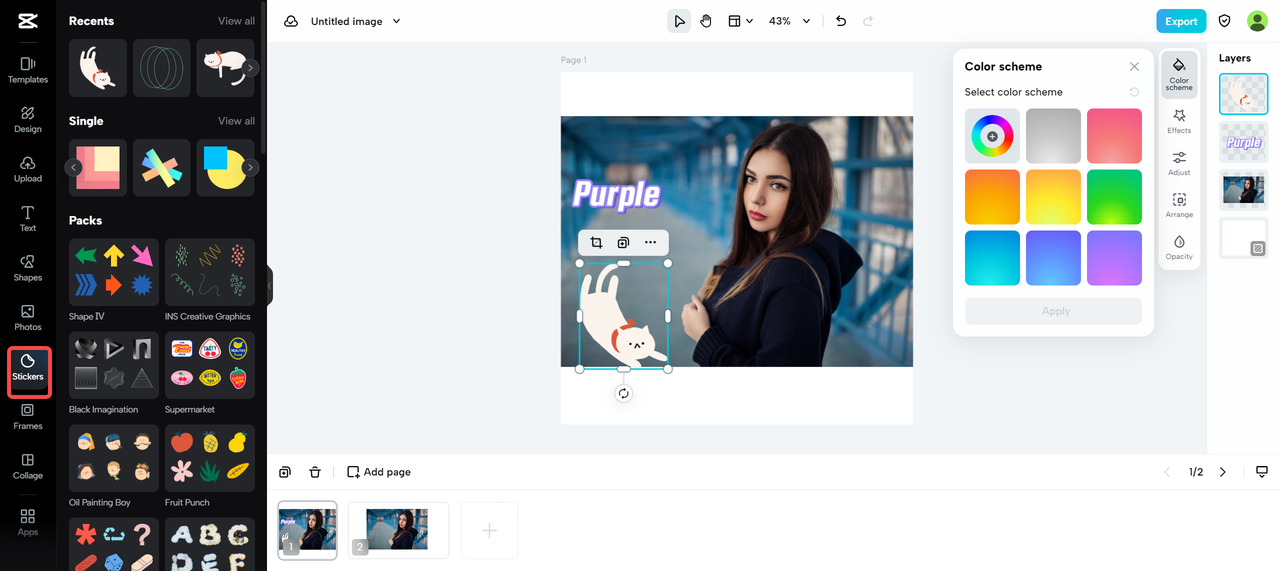Image resolution: width=1280 pixels, height=571 pixels.
Task: Select the pointer selection tool
Action: [679, 21]
